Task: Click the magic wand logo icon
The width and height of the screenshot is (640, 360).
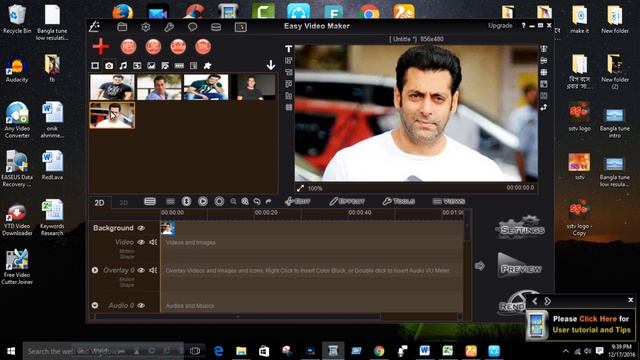Action: (95, 27)
